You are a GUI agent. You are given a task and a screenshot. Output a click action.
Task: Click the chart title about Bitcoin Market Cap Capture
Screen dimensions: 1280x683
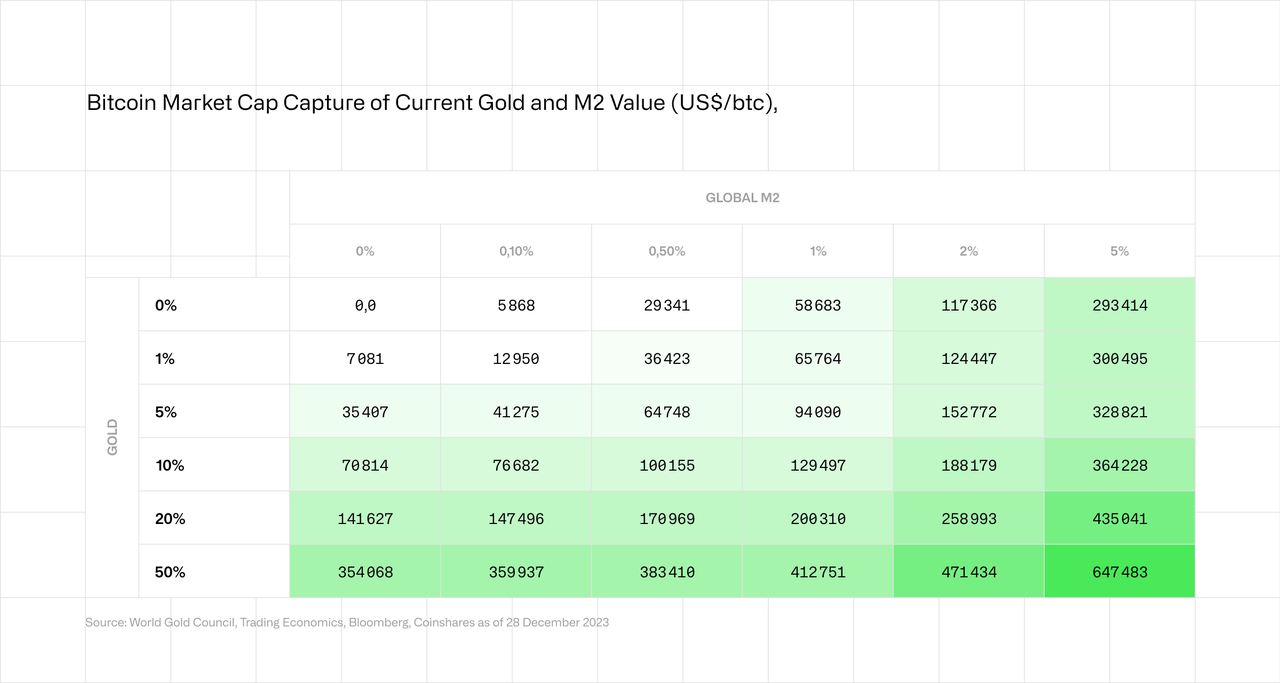pos(432,103)
